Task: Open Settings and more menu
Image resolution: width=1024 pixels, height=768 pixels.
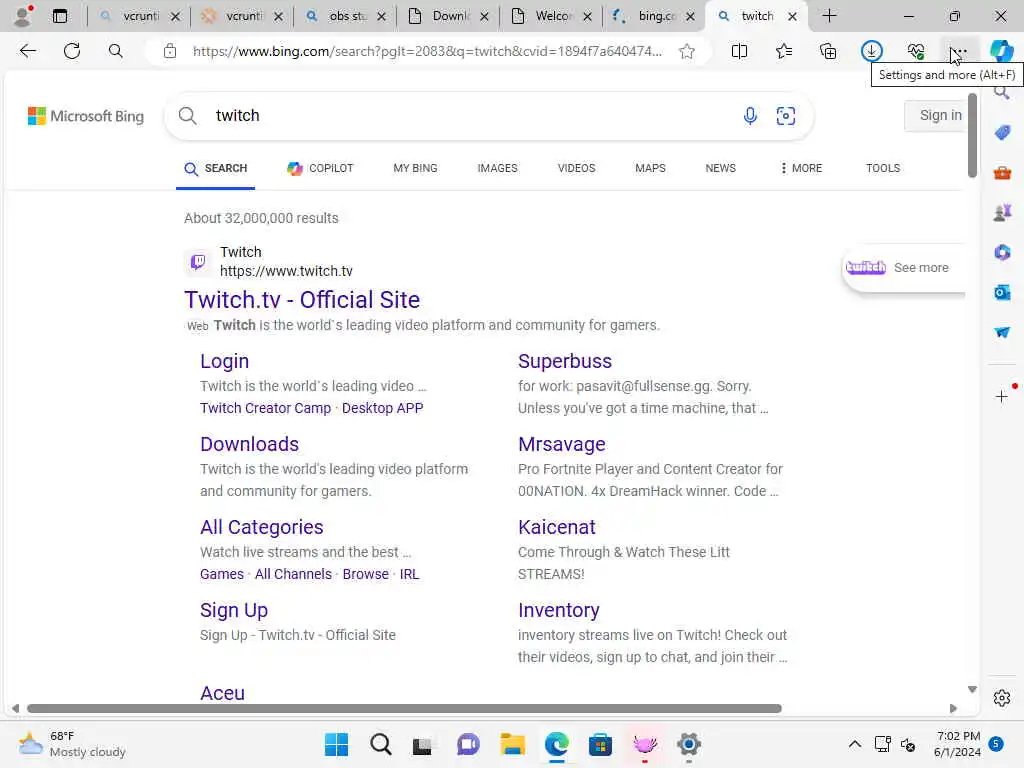Action: coord(959,51)
